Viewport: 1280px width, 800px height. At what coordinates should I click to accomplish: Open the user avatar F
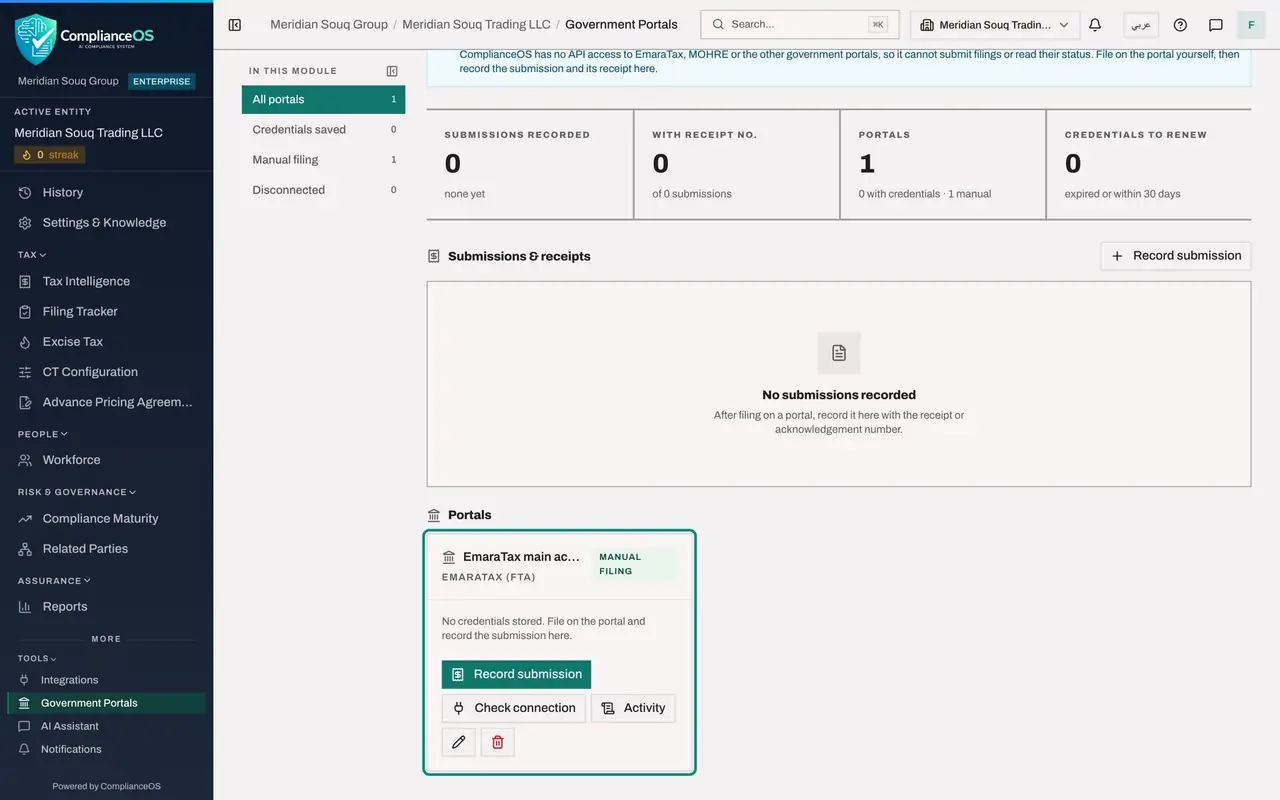coord(1251,25)
